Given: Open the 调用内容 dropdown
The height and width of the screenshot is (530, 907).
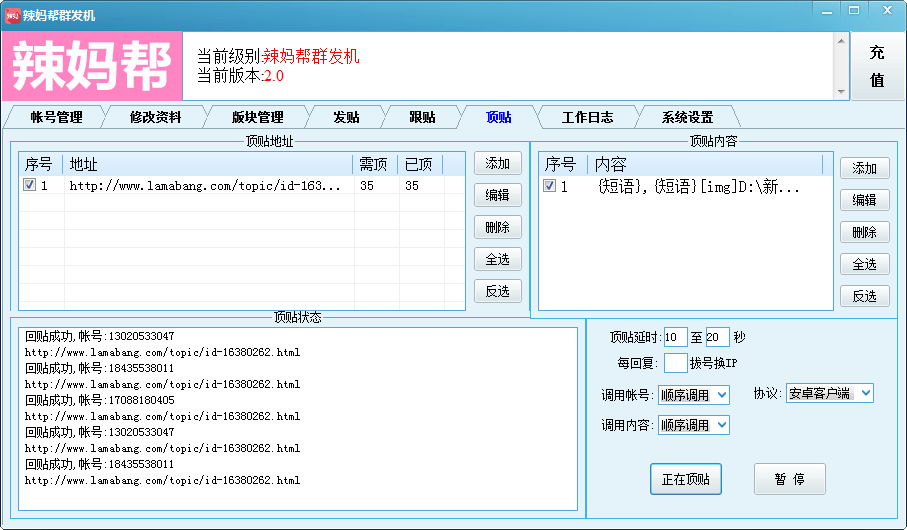Looking at the screenshot, I should (x=694, y=425).
